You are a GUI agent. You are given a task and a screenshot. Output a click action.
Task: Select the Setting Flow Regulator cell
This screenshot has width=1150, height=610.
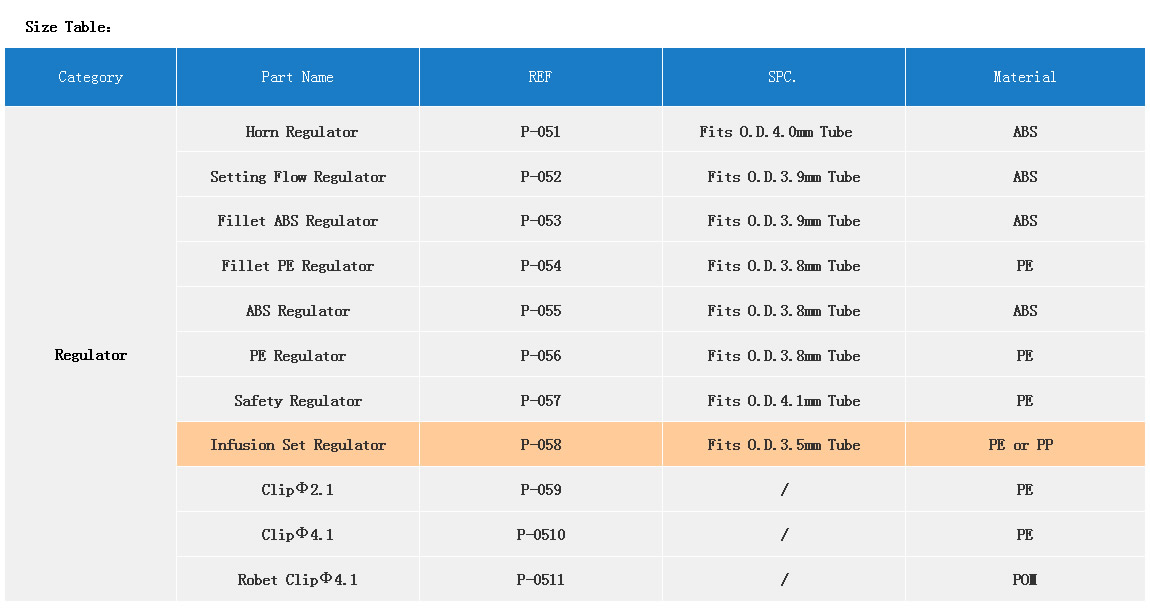298,177
